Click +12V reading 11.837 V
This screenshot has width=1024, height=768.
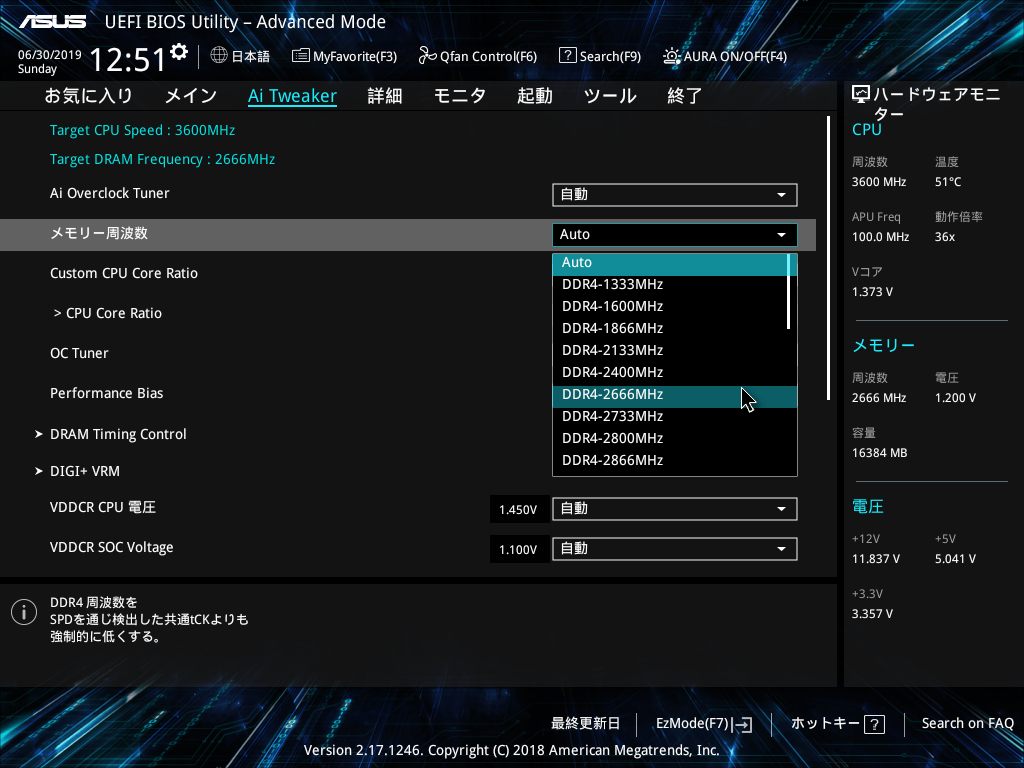pos(876,559)
